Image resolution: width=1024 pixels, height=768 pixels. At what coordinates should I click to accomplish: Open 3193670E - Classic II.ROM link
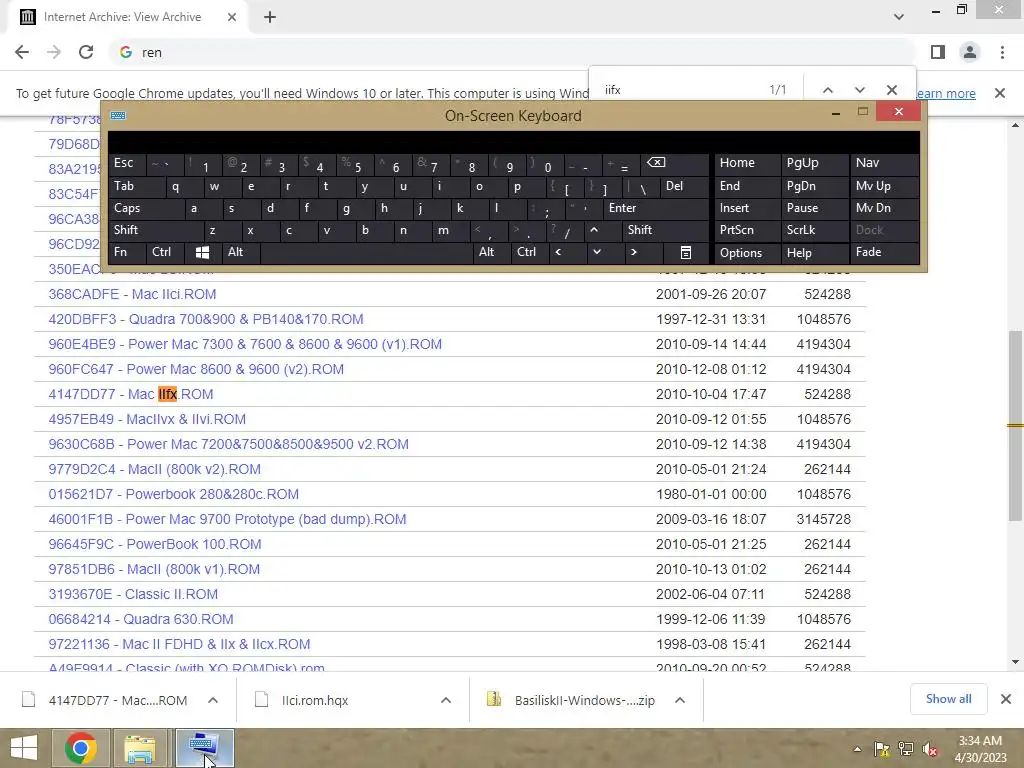tap(133, 594)
